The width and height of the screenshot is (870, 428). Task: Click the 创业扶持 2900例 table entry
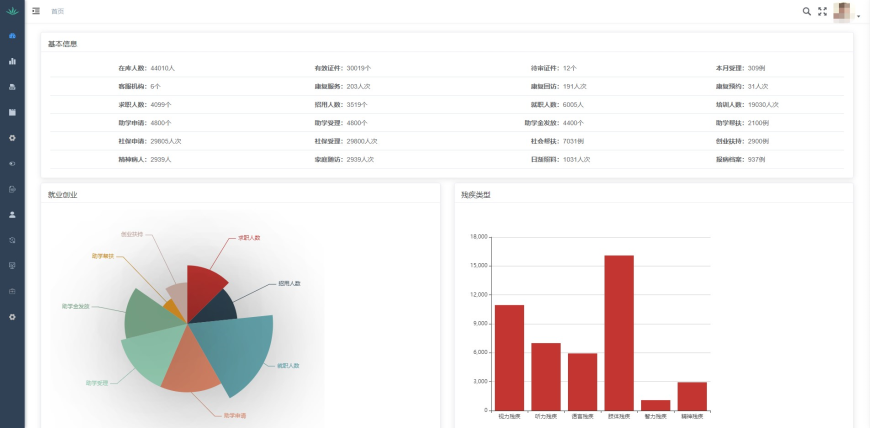742,142
